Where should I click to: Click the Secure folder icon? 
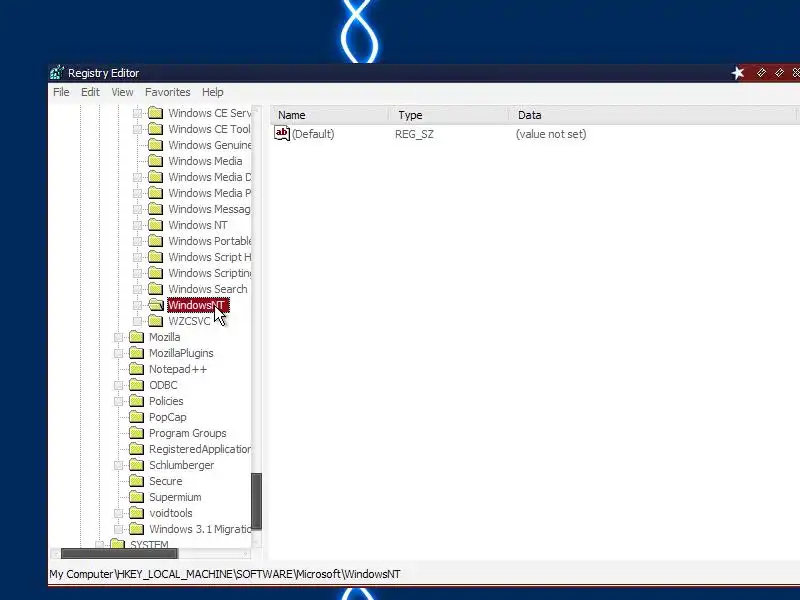tap(136, 481)
